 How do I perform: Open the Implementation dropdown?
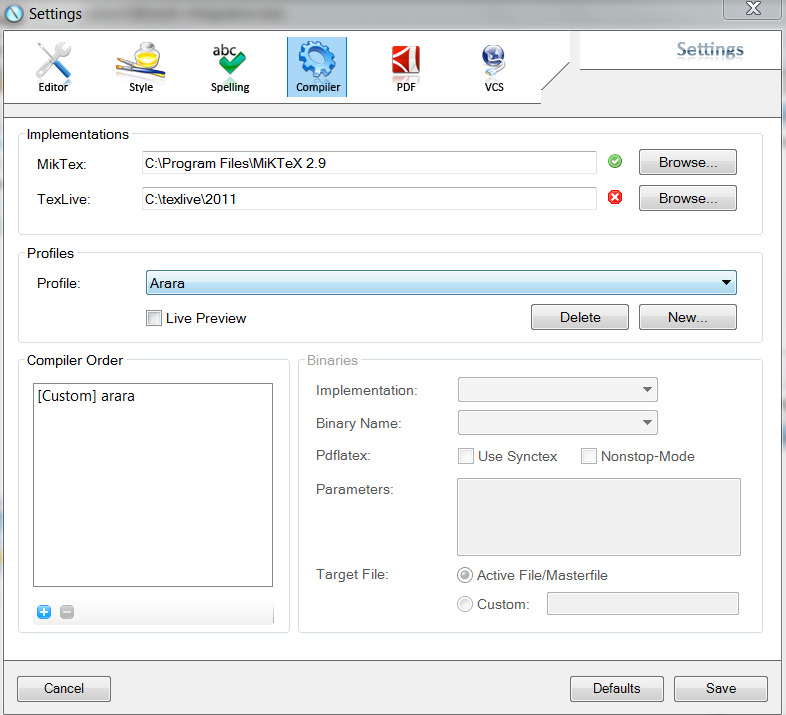557,390
